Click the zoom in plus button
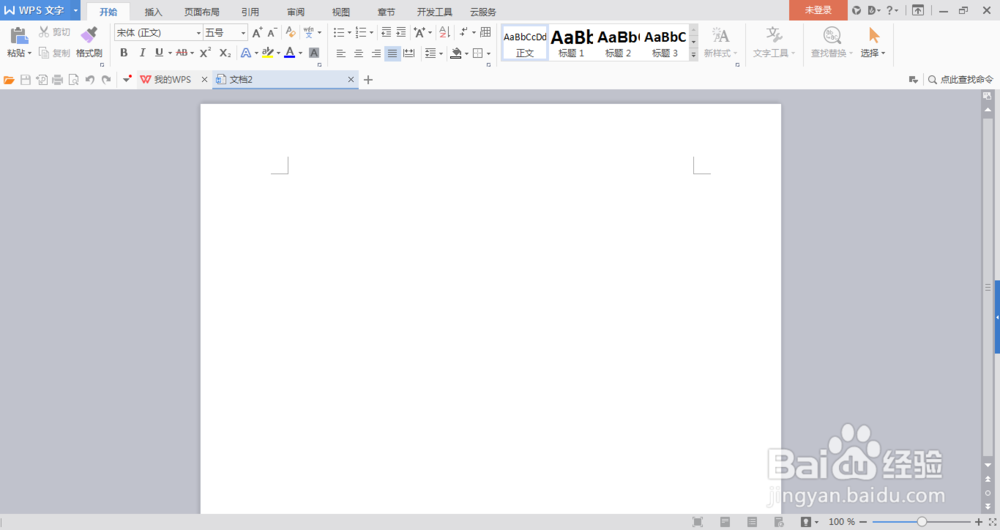The height and width of the screenshot is (530, 1000). (x=978, y=522)
